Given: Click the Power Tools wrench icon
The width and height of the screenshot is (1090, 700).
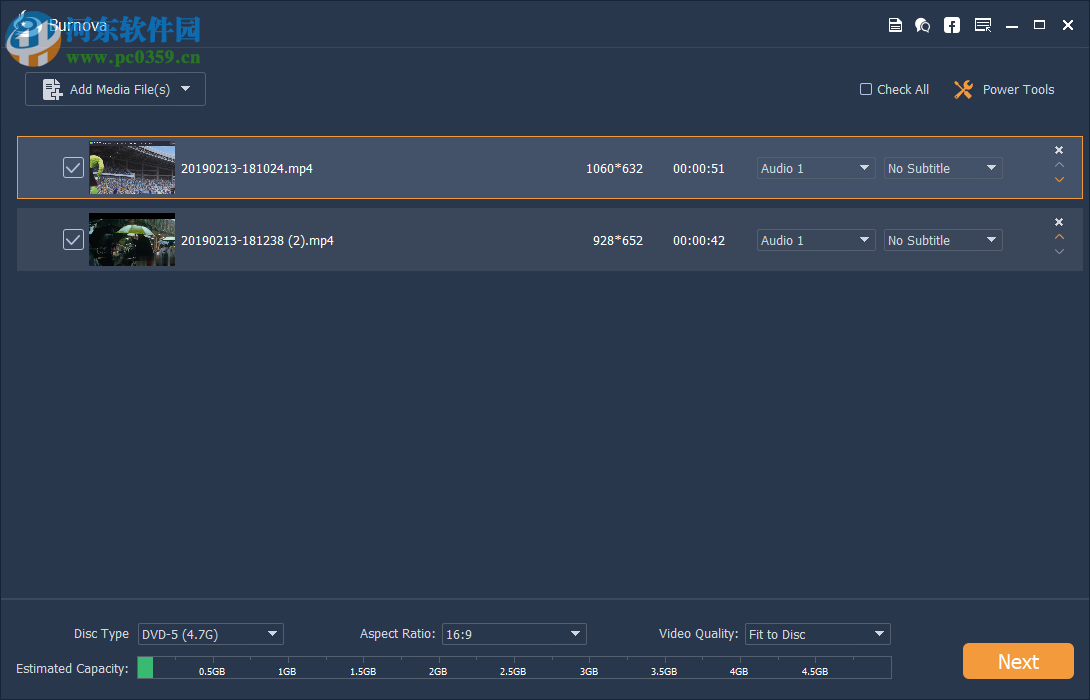Looking at the screenshot, I should click(x=963, y=90).
